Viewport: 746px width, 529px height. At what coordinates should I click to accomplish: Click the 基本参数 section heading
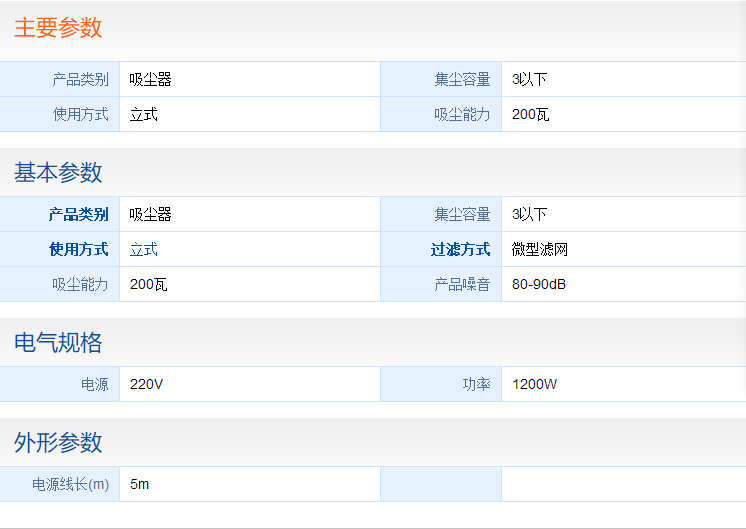[58, 173]
